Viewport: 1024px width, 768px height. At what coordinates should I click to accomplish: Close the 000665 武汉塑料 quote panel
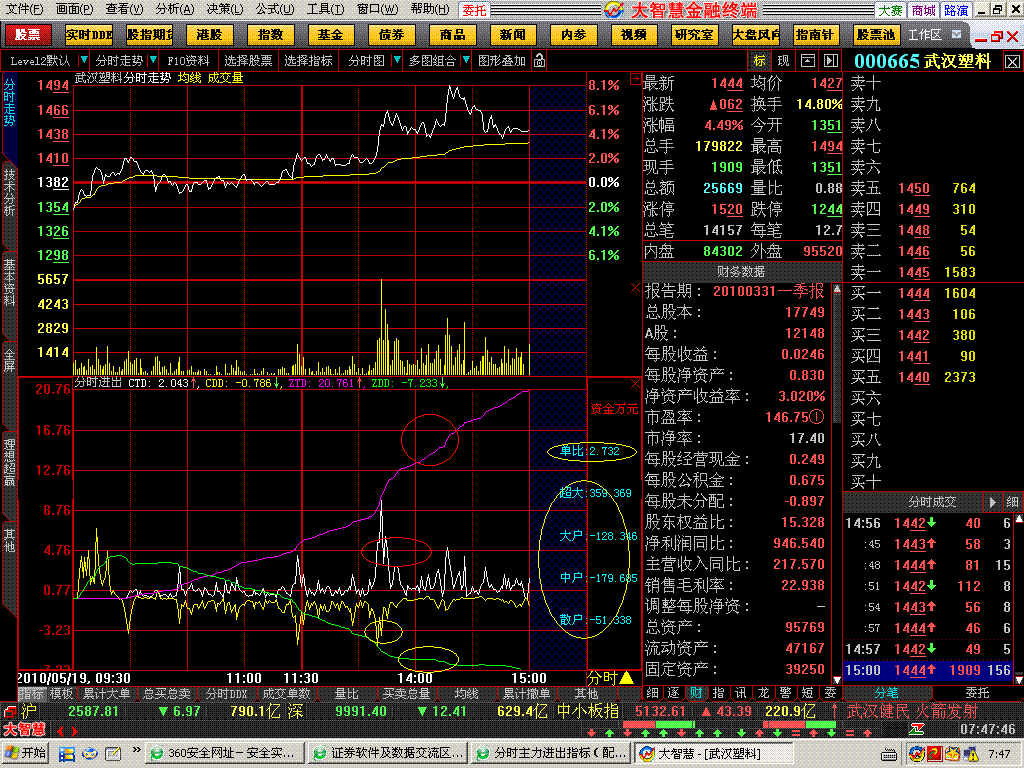[1012, 61]
